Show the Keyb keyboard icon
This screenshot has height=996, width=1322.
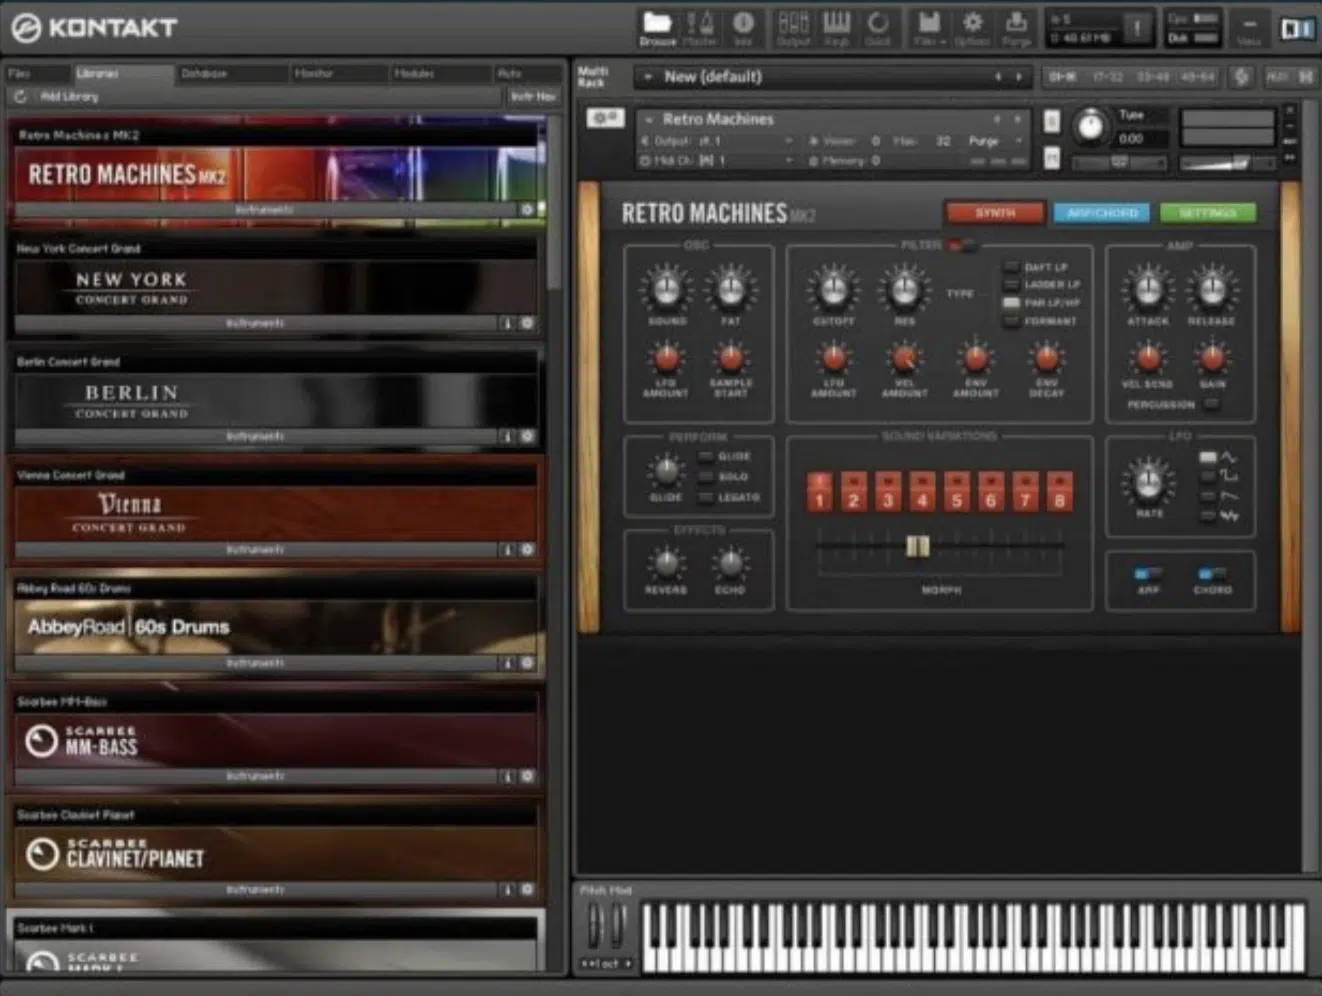[x=836, y=28]
